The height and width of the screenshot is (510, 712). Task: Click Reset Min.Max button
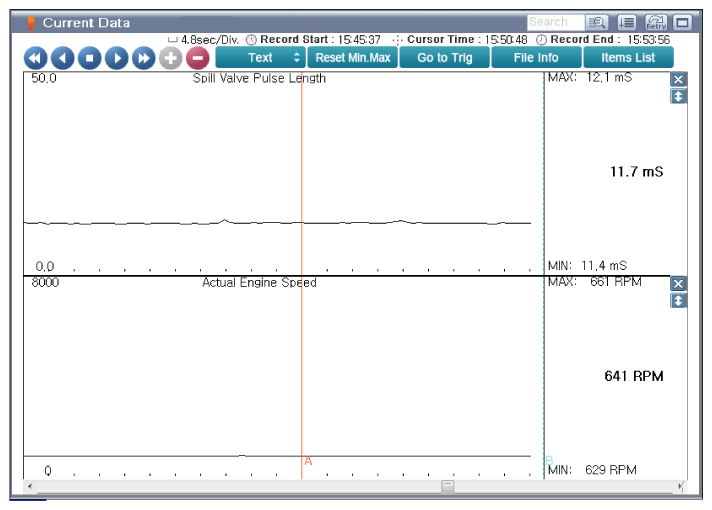click(354, 58)
